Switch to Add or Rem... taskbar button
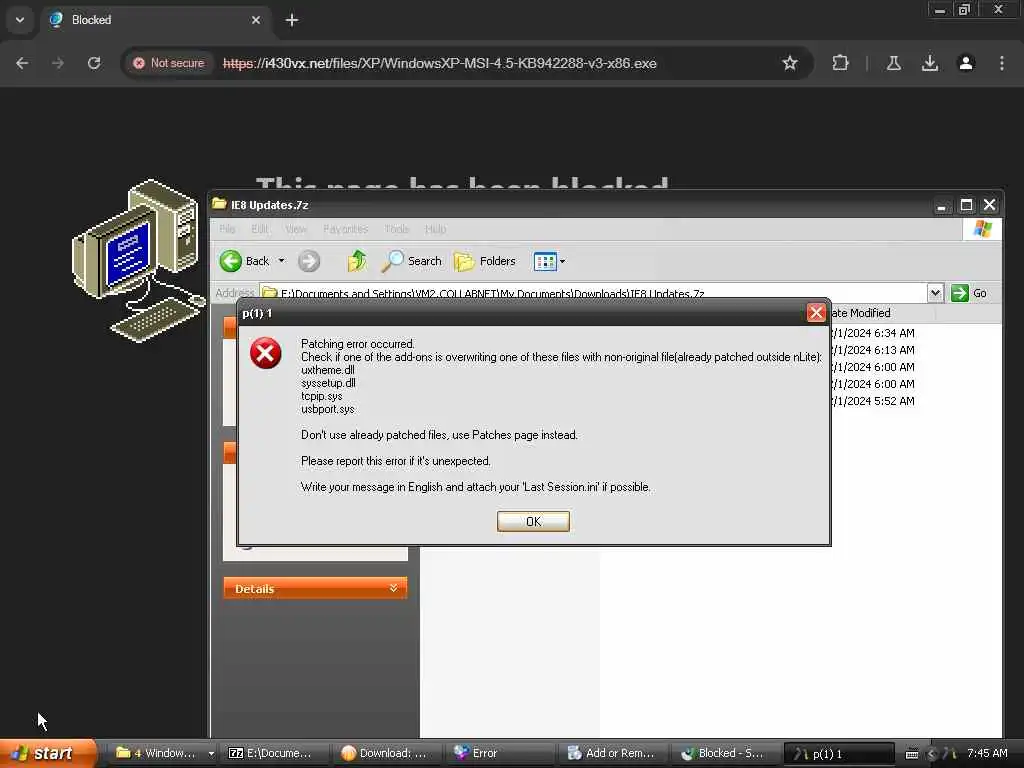 [x=614, y=753]
